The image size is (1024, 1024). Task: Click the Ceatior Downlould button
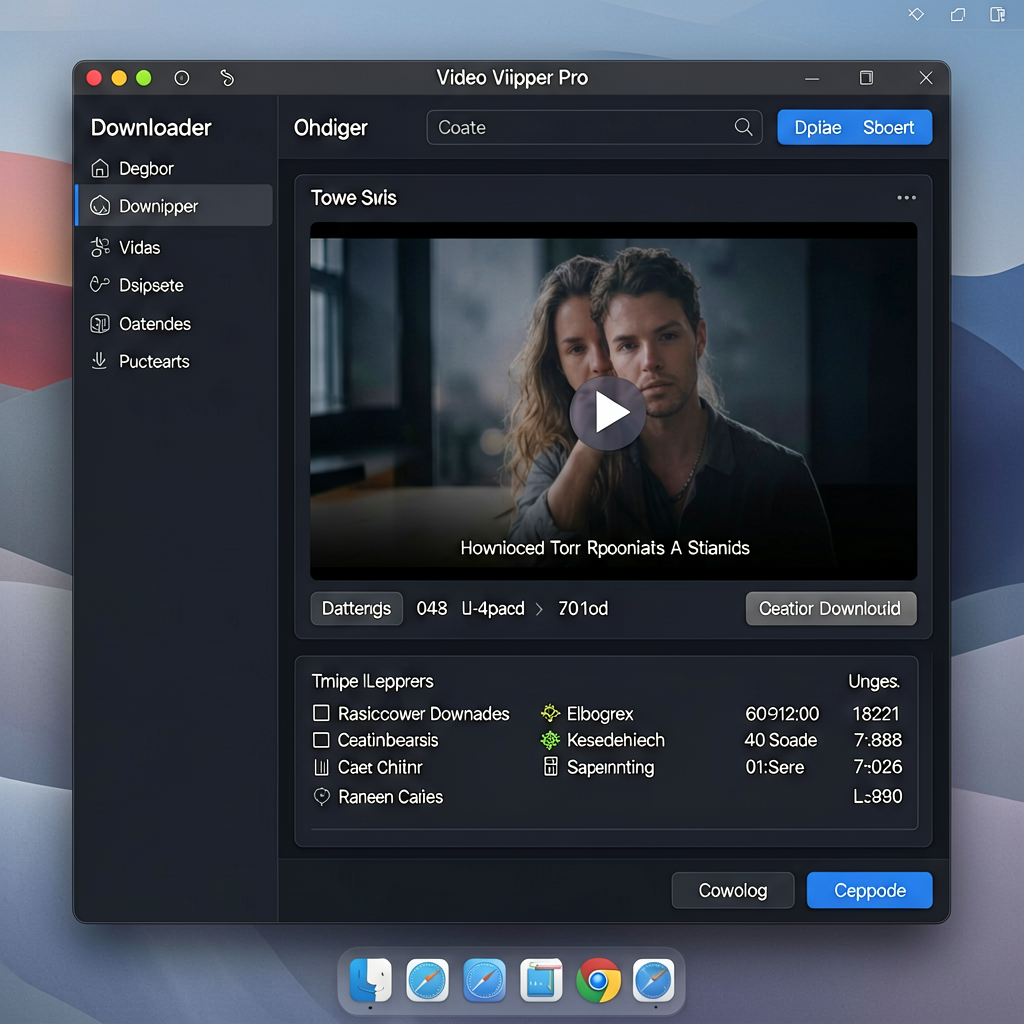[831, 609]
